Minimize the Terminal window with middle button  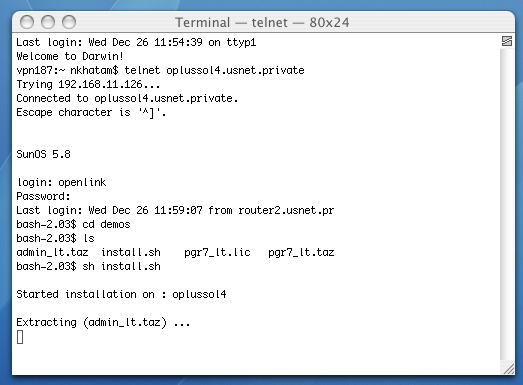(x=48, y=22)
